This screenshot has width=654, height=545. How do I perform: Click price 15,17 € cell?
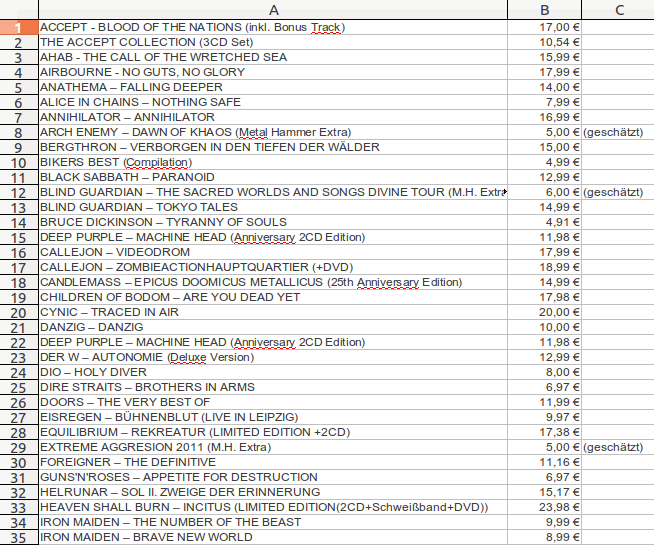pos(544,493)
